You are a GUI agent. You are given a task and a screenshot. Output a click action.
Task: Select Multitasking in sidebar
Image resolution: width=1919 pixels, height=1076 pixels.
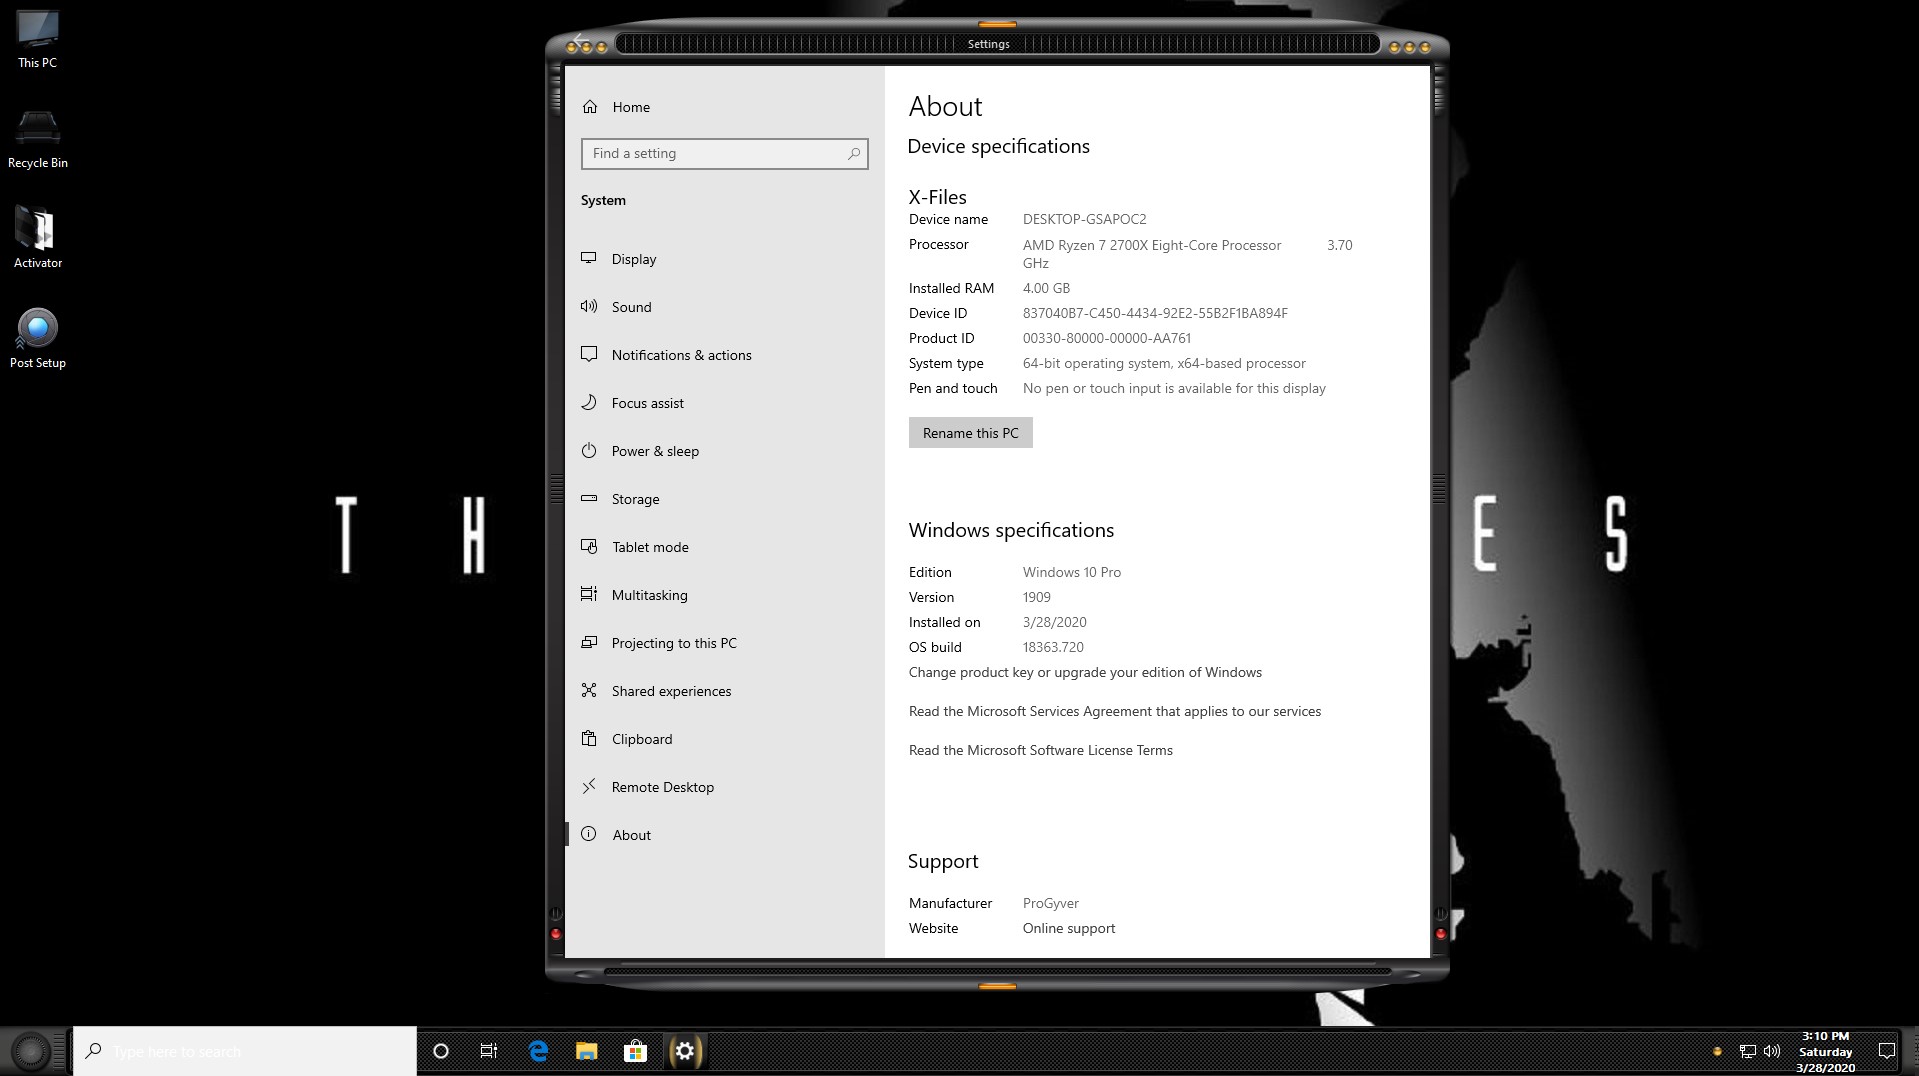pyautogui.click(x=724, y=595)
